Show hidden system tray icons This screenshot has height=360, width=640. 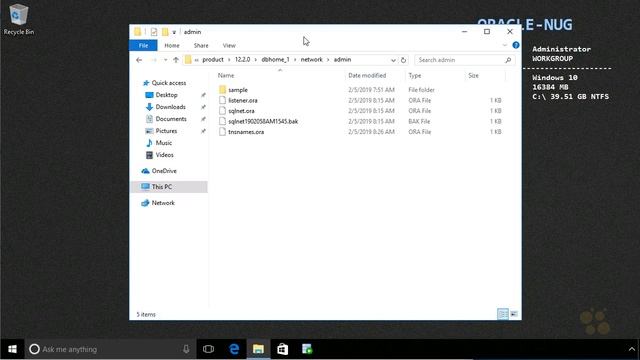tap(632, 349)
